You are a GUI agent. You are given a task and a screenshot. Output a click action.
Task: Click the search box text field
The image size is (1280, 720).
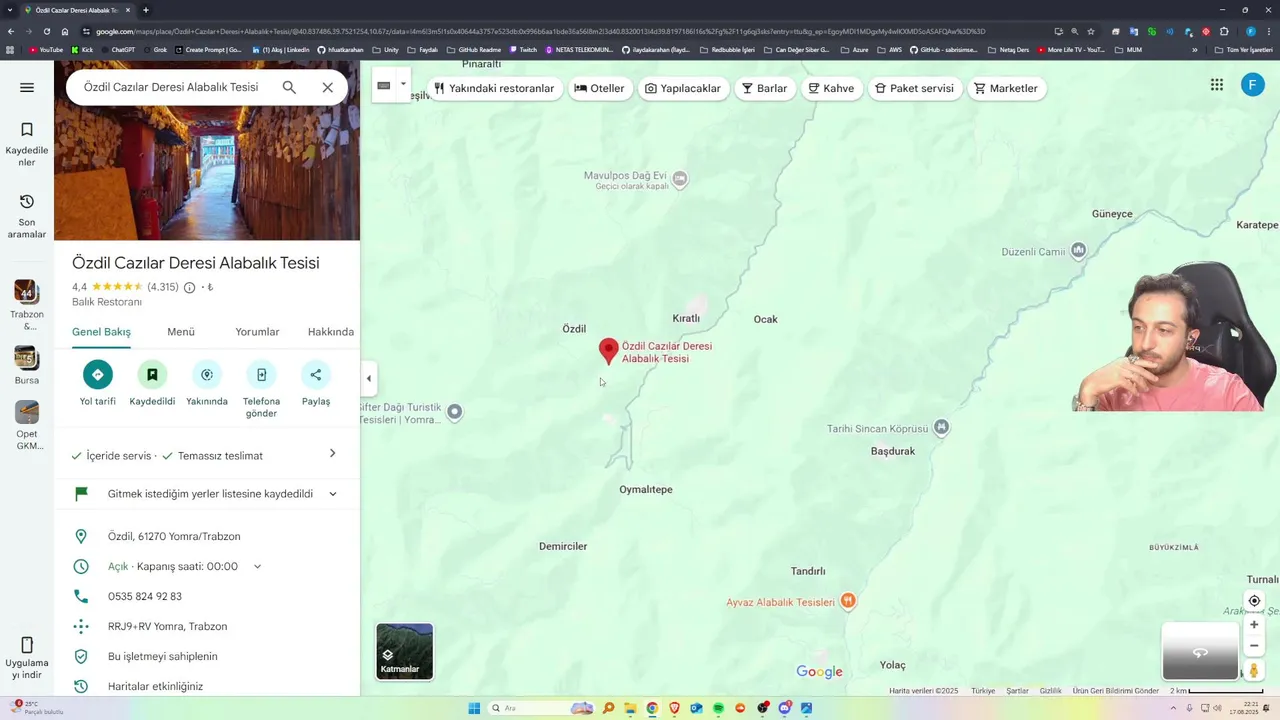pos(171,87)
